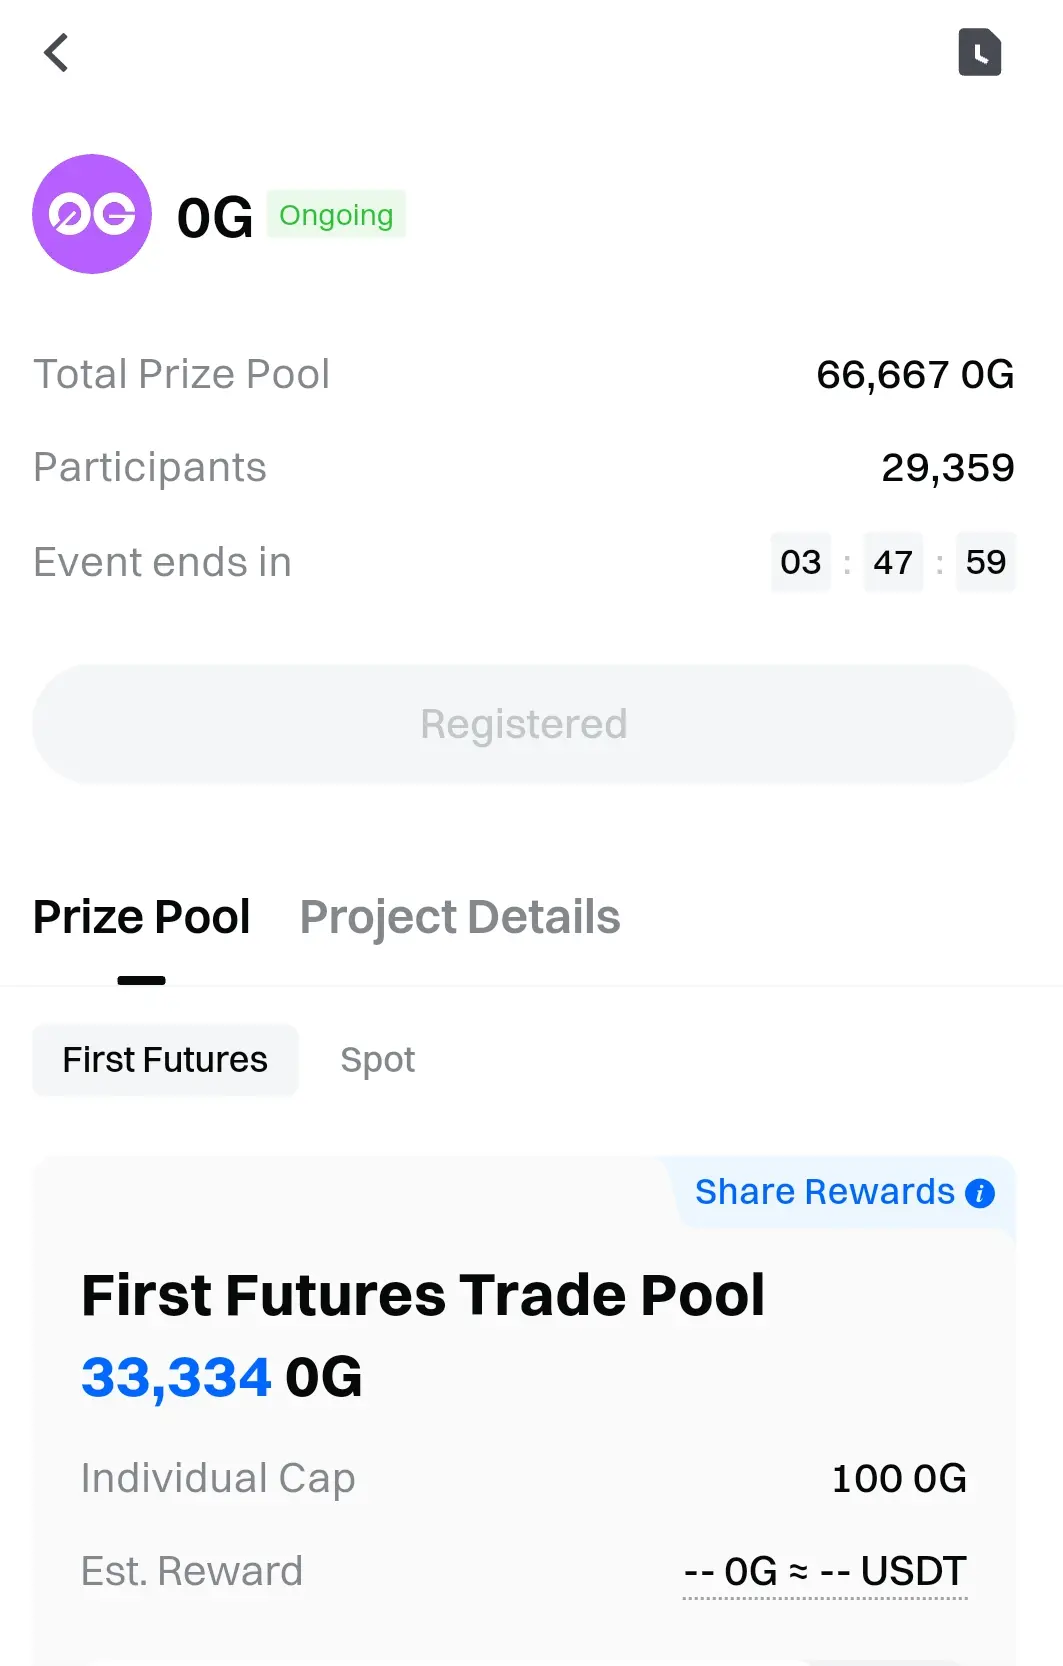Tap the Total Prize Pool value
The image size is (1063, 1666).
coord(915,375)
